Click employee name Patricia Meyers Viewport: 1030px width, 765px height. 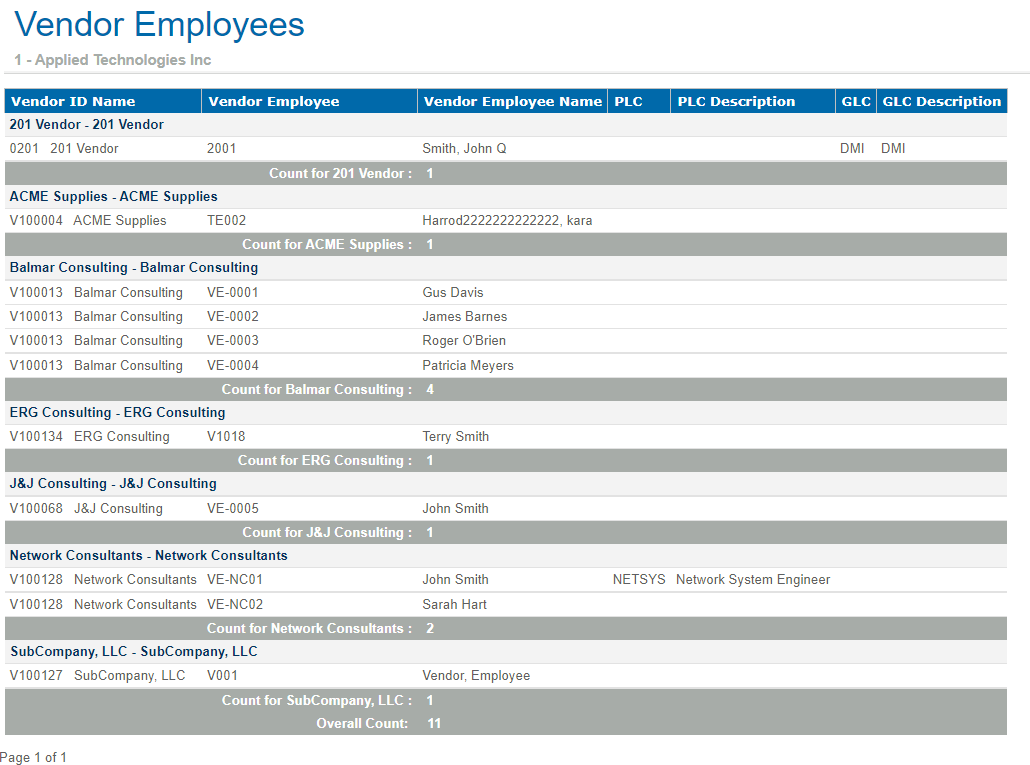[467, 366]
